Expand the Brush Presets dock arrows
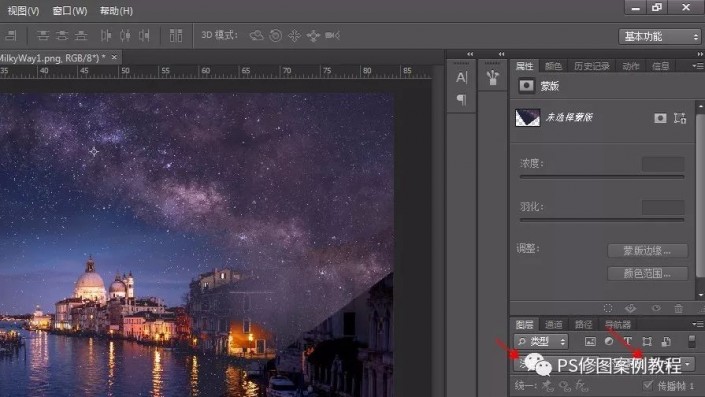Image resolution: width=705 pixels, height=397 pixels. click(501, 54)
